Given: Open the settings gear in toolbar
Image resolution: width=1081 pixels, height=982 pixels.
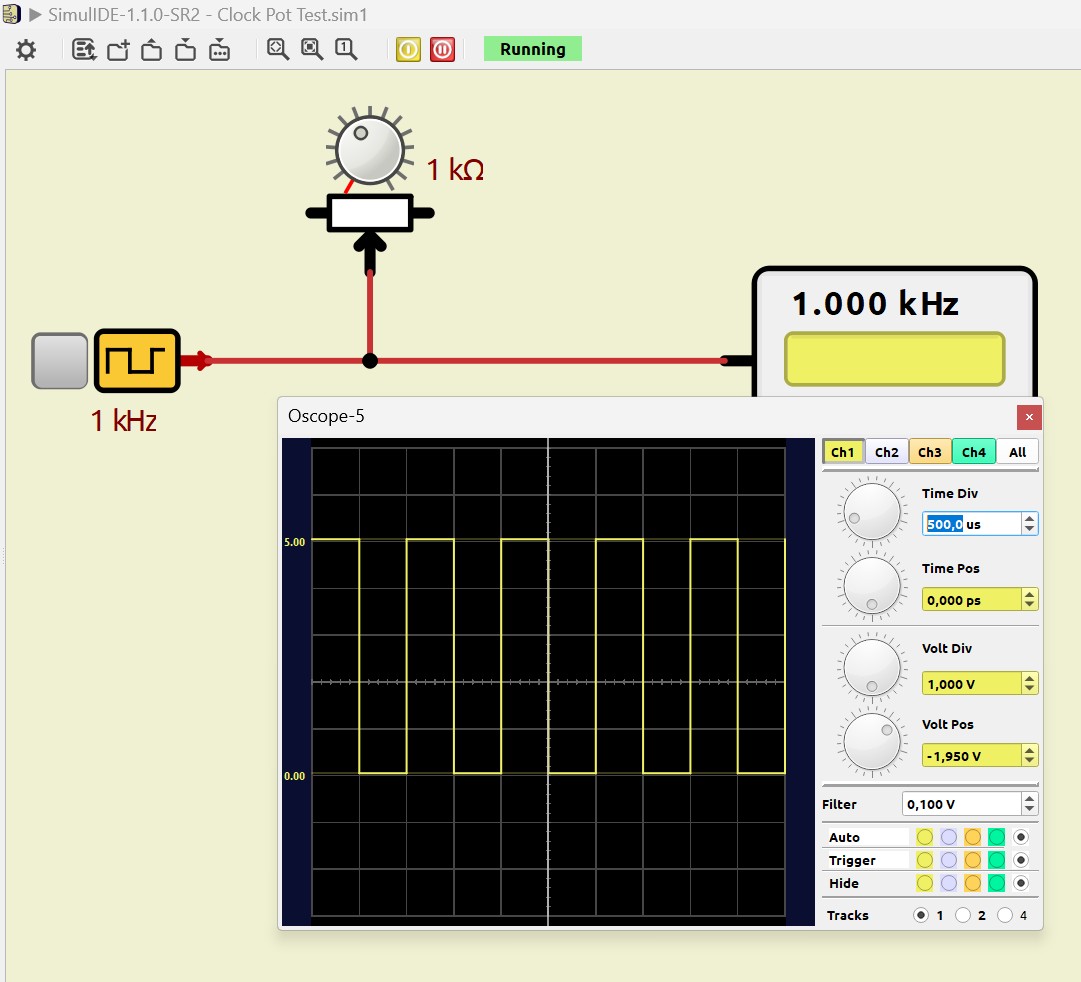Looking at the screenshot, I should pos(26,50).
